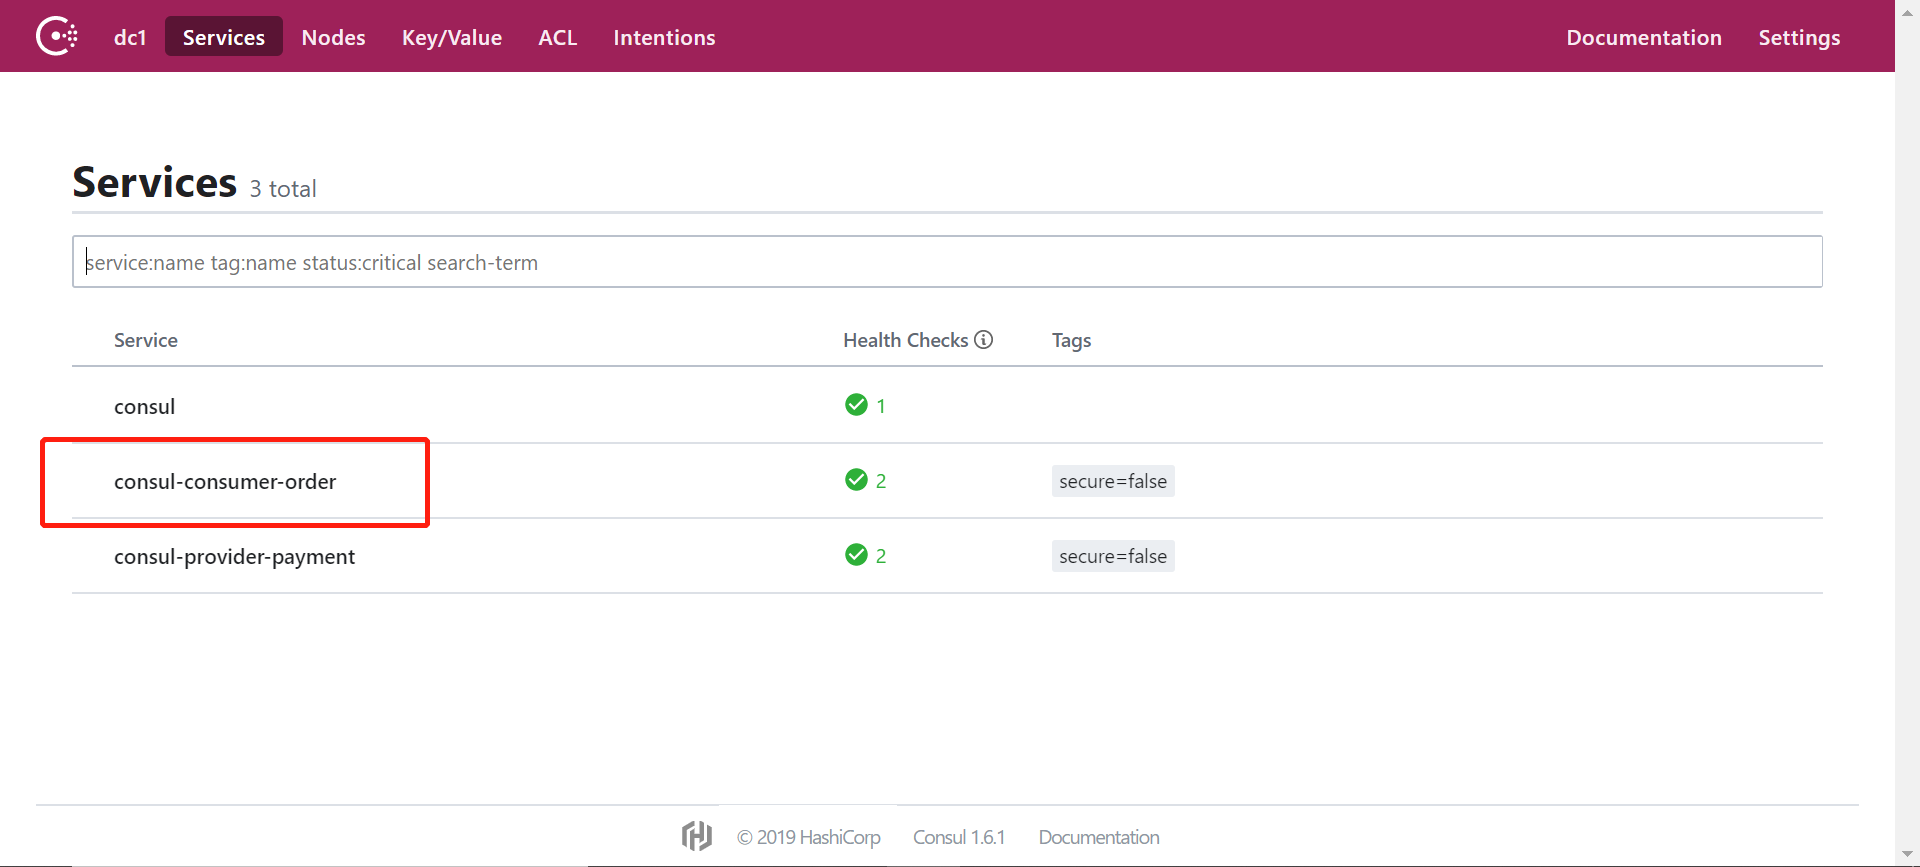This screenshot has height=867, width=1920.
Task: Click the secure=false tag for consul-consumer-order
Action: (x=1113, y=481)
